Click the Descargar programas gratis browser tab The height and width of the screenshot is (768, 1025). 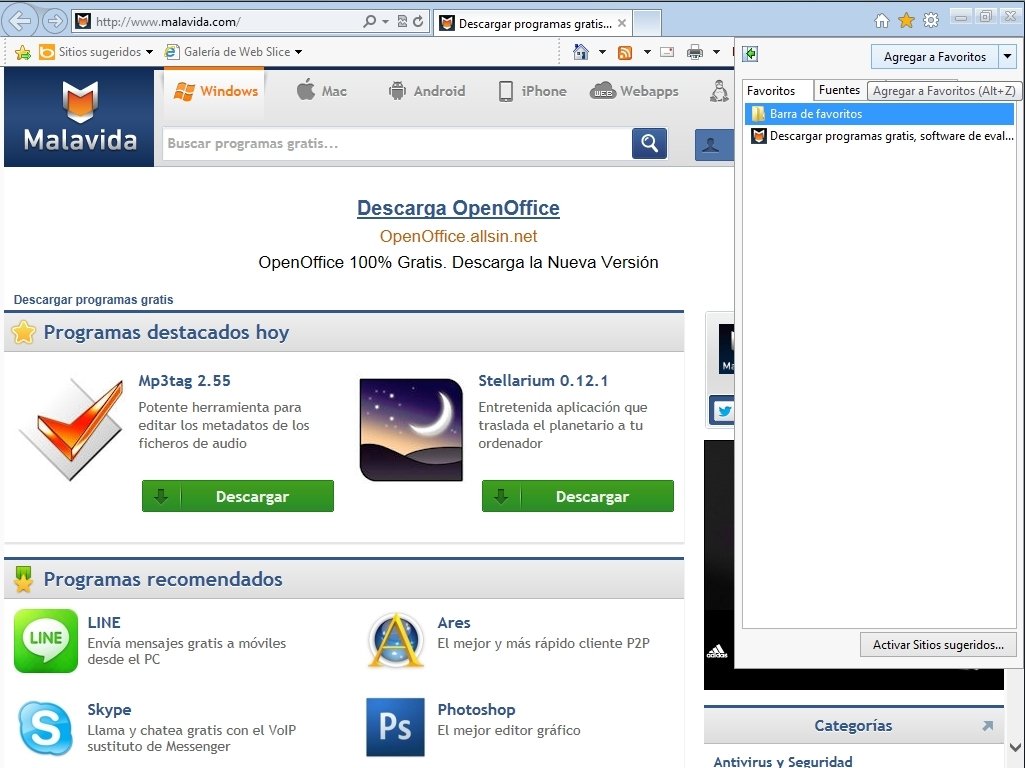click(x=533, y=24)
